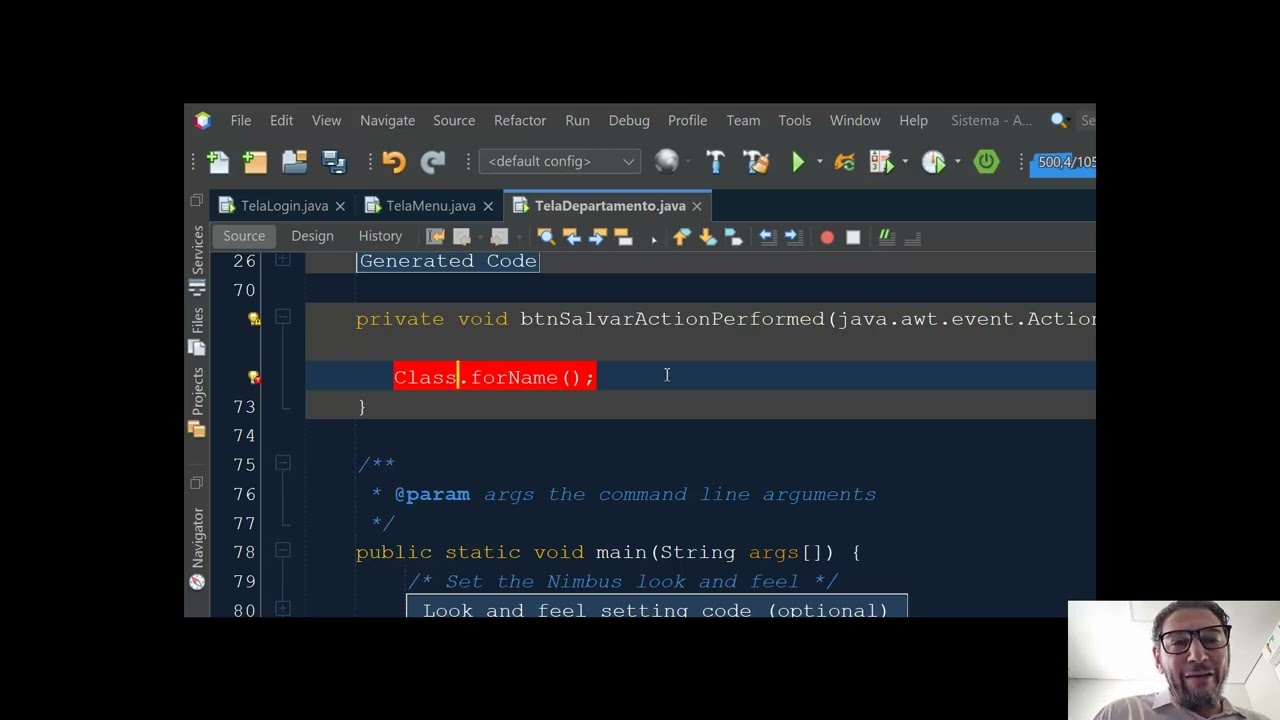Viewport: 1280px width, 720px height.
Task: Click the Shift Line Right icon
Action: [x=792, y=237]
